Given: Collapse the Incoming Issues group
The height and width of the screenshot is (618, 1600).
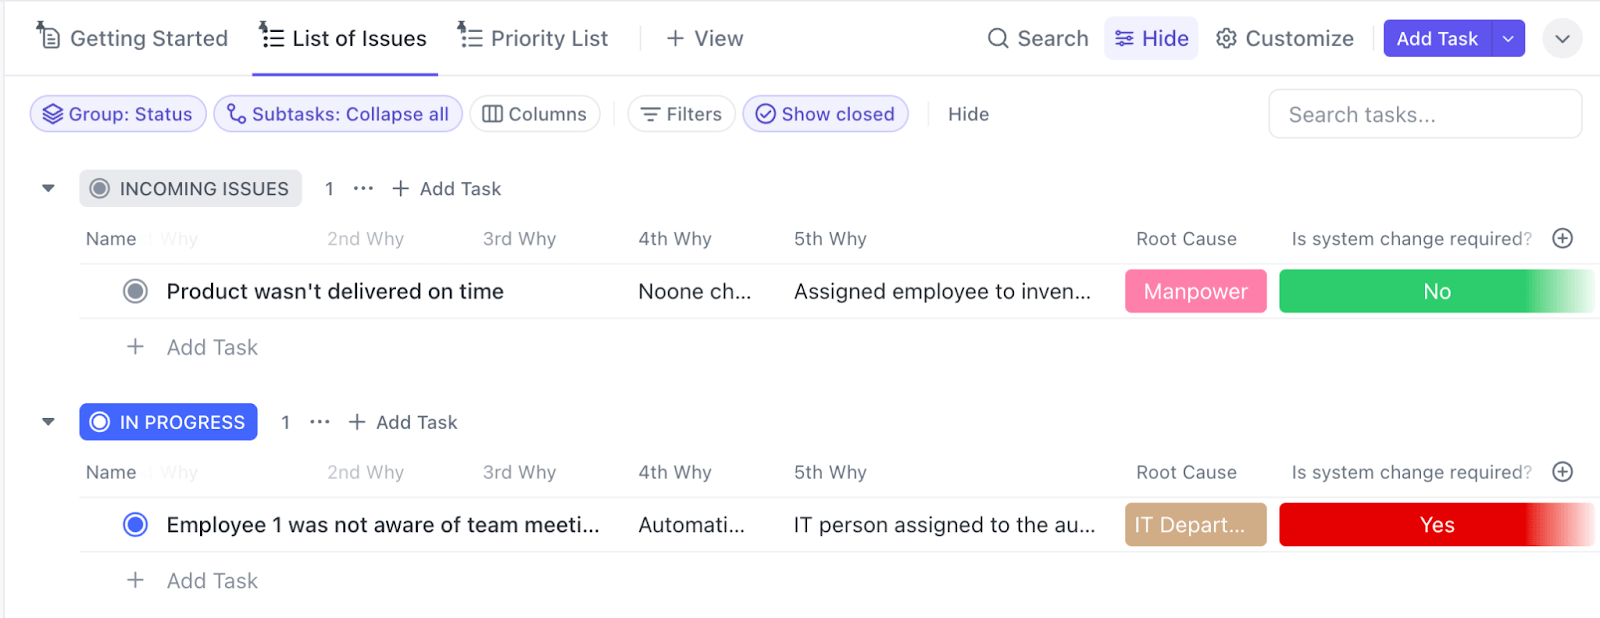Looking at the screenshot, I should 48,188.
